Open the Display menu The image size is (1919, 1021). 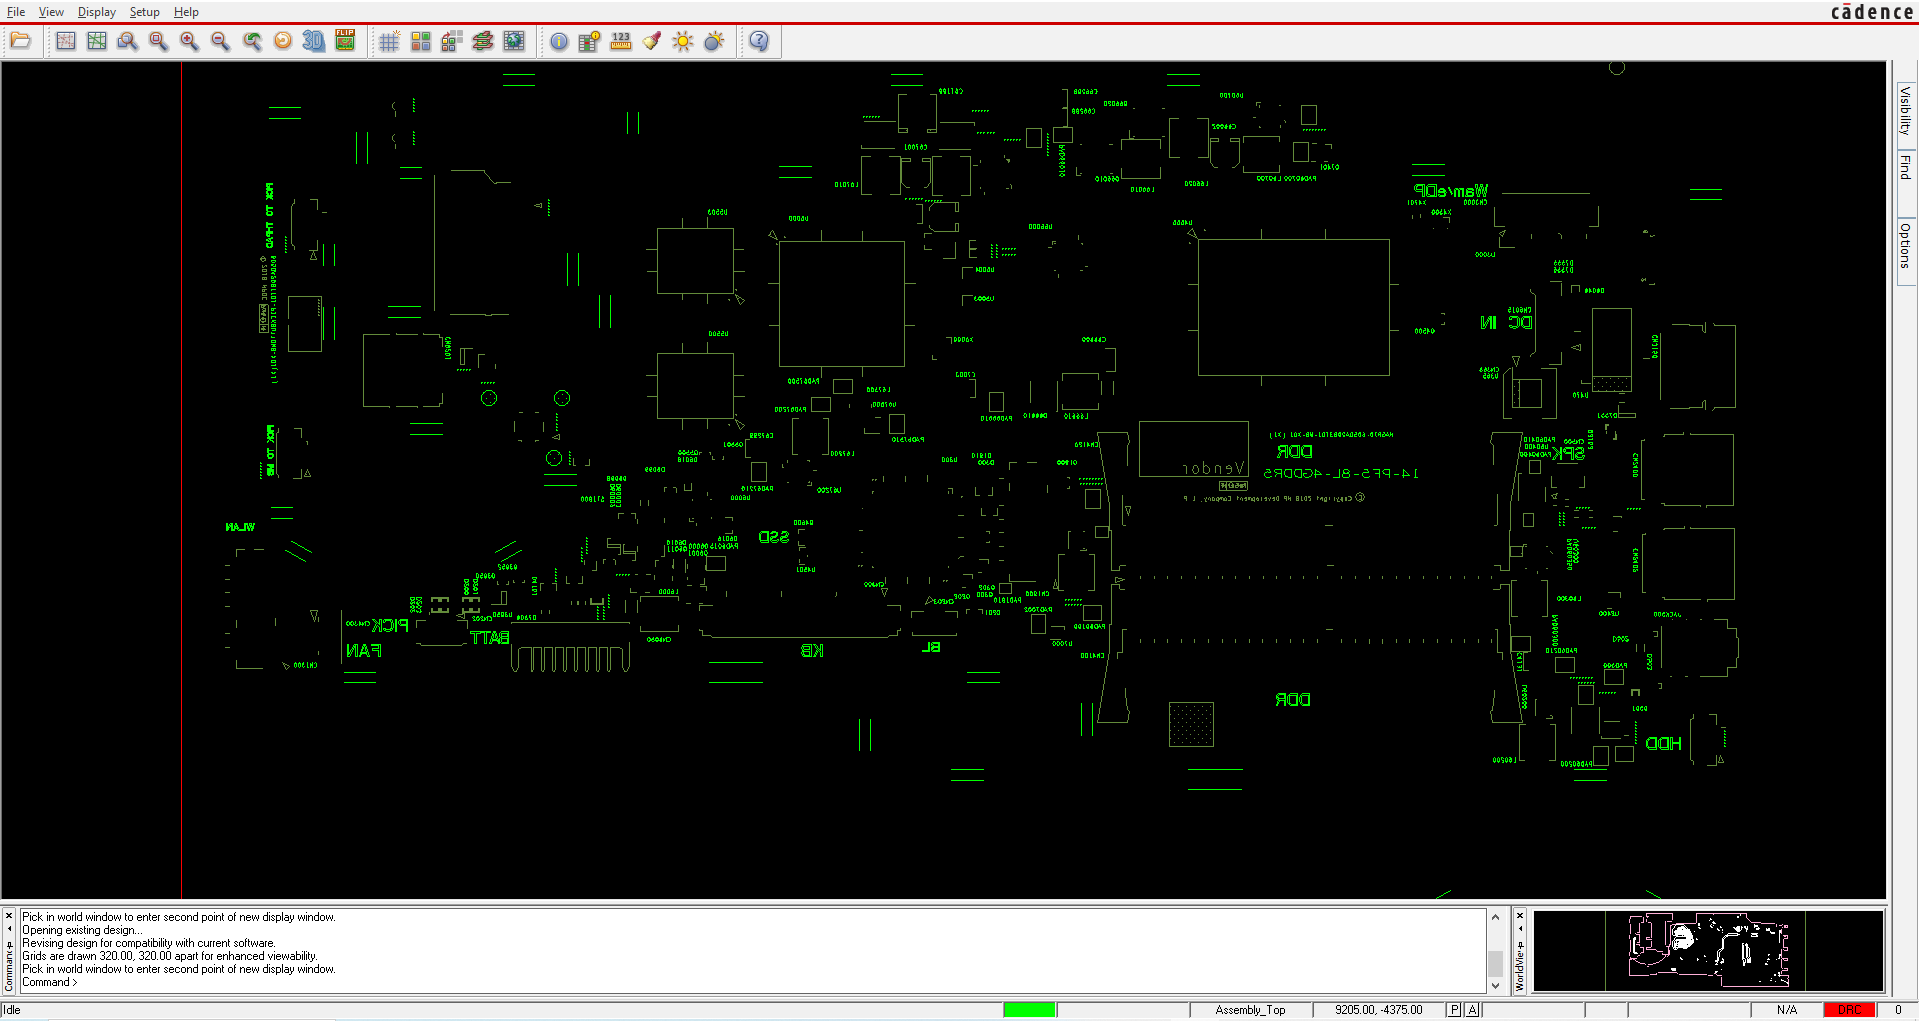[97, 12]
